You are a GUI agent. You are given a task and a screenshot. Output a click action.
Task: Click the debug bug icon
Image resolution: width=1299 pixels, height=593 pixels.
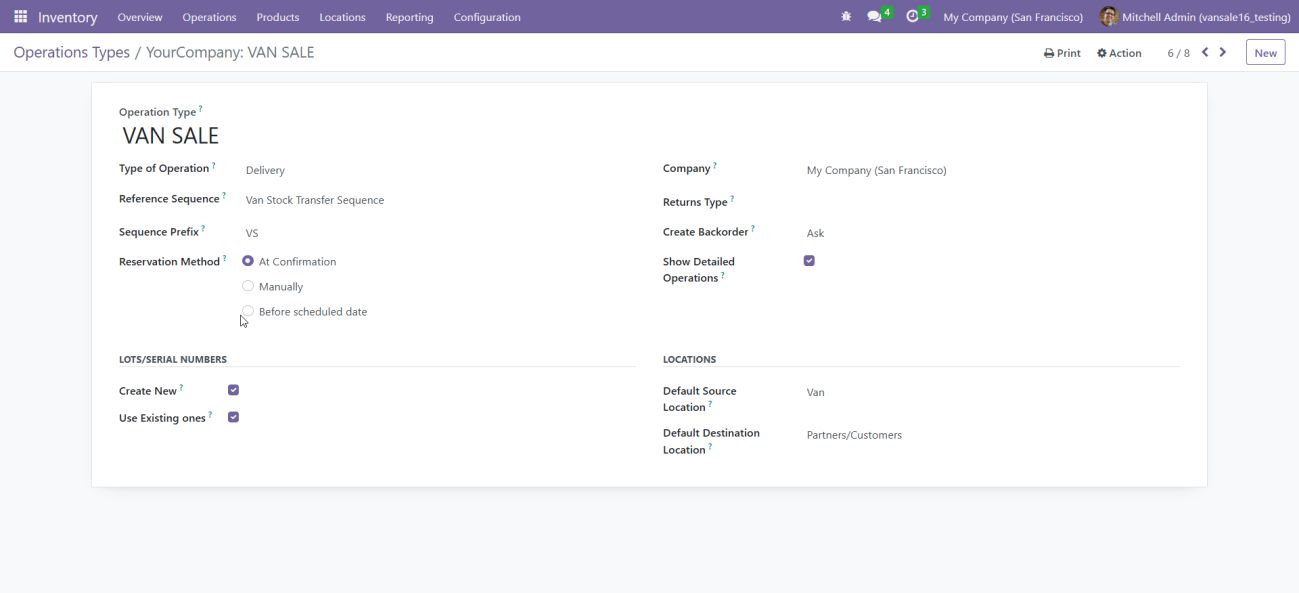846,17
